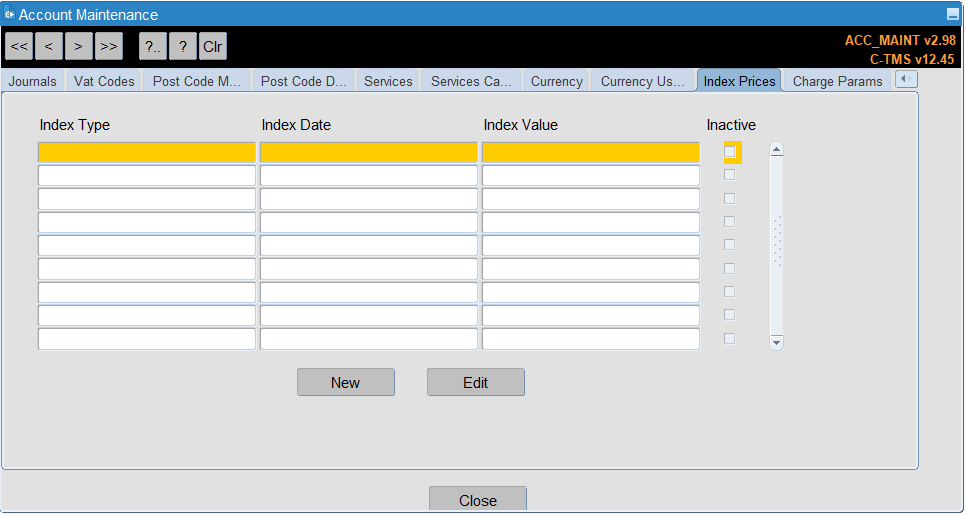Open the Post Code D... tab

(304, 81)
